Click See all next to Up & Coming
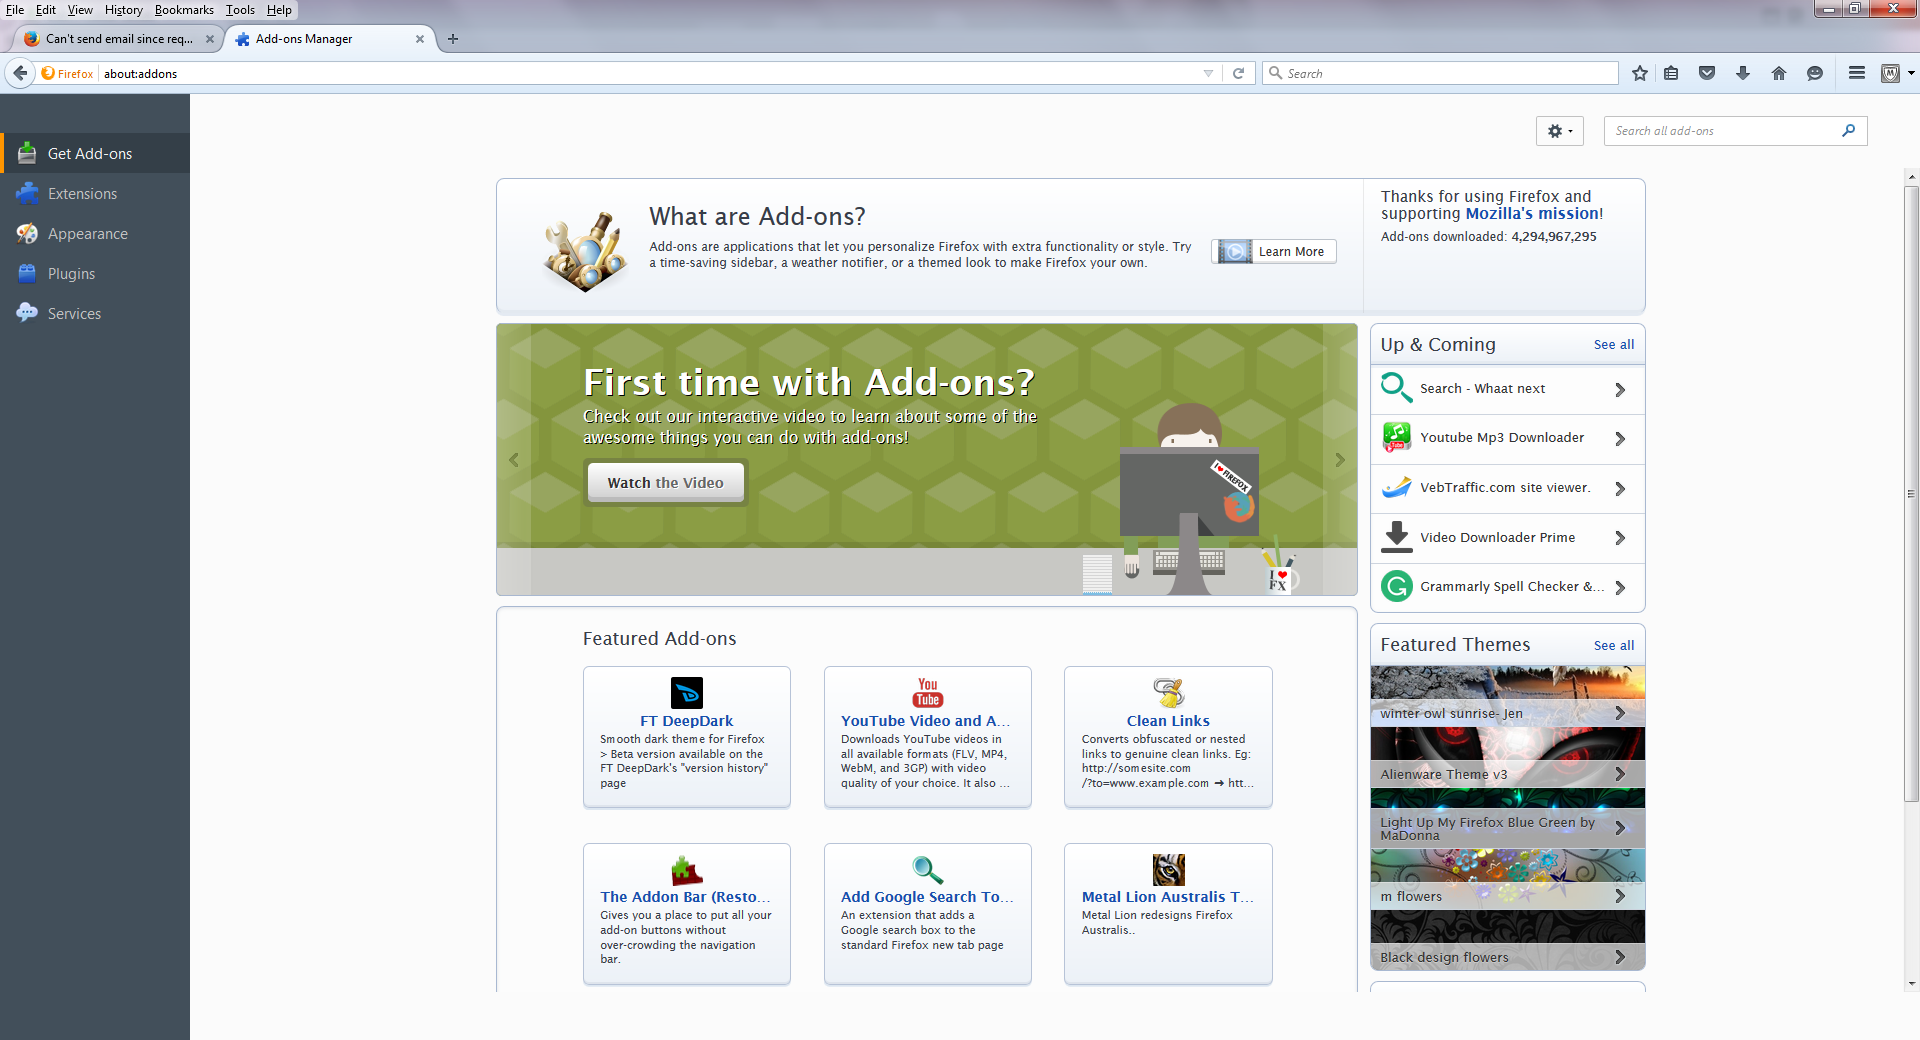The width and height of the screenshot is (1920, 1040). click(1614, 344)
